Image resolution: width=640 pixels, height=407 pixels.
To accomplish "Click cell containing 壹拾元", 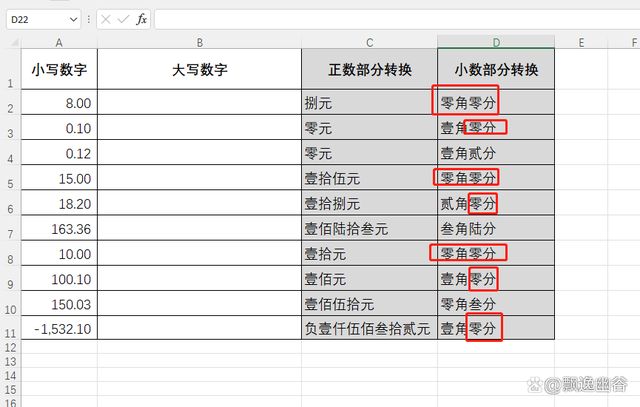I will (x=370, y=254).
